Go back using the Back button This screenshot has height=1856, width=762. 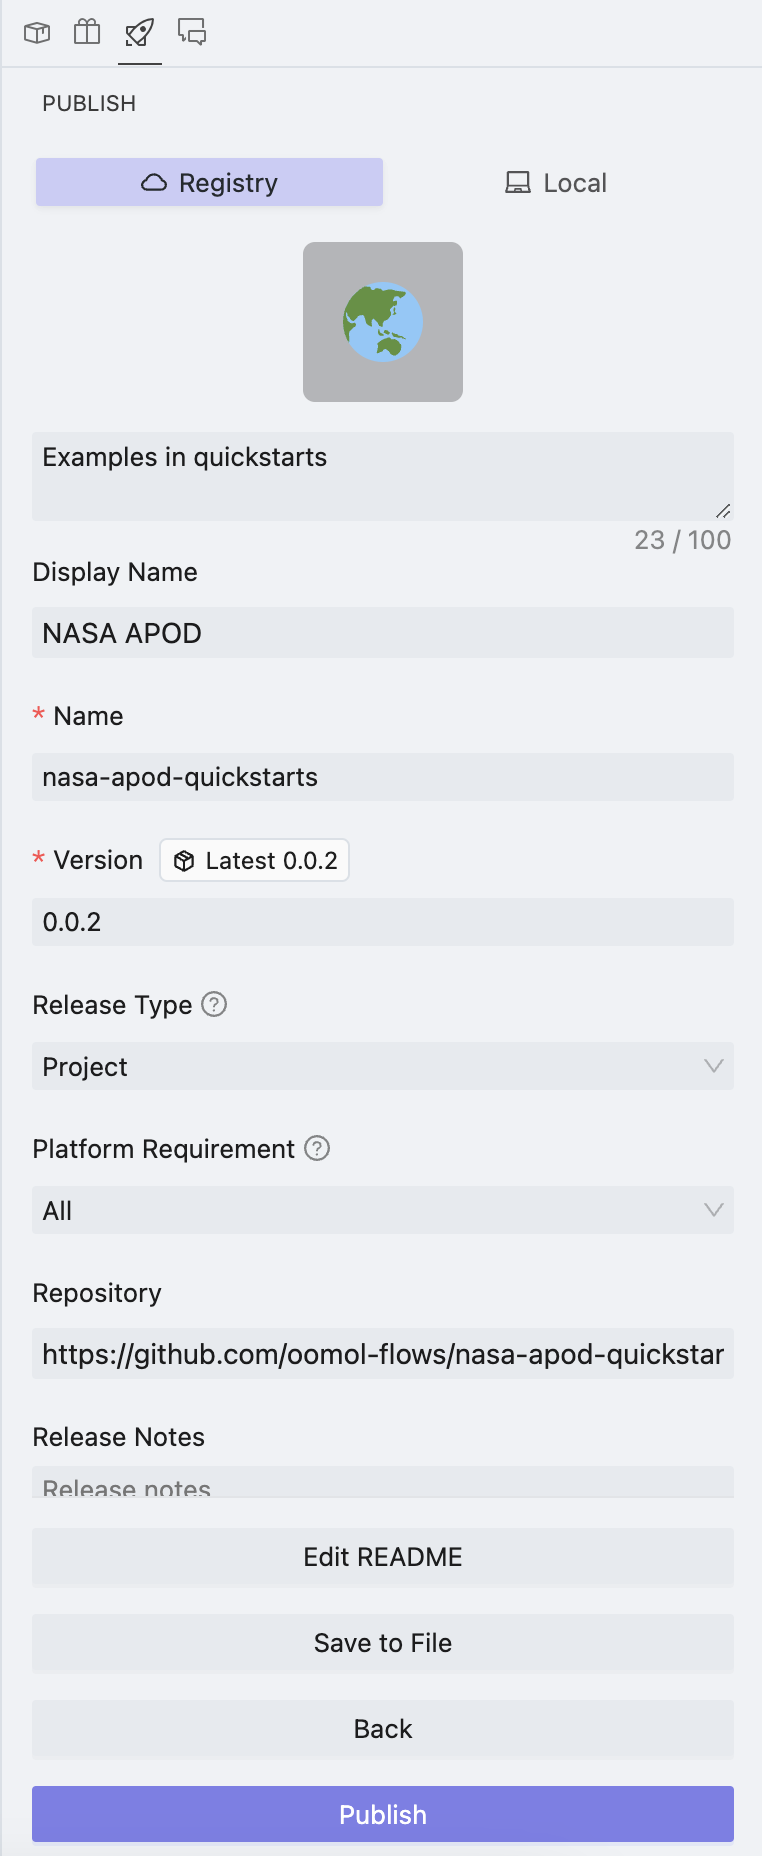[383, 1729]
